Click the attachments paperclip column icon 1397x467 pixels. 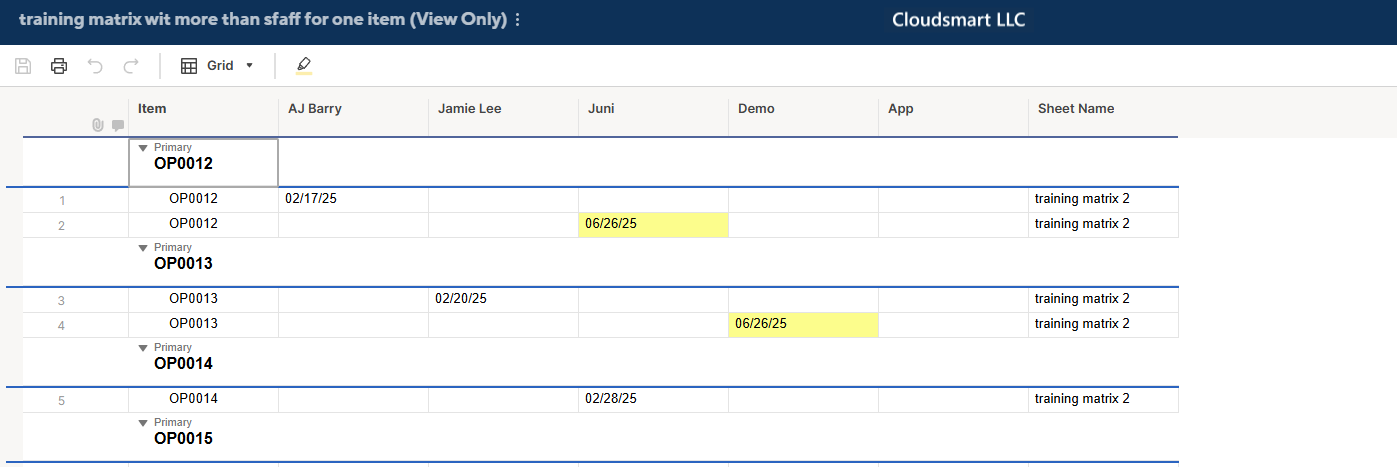97,125
